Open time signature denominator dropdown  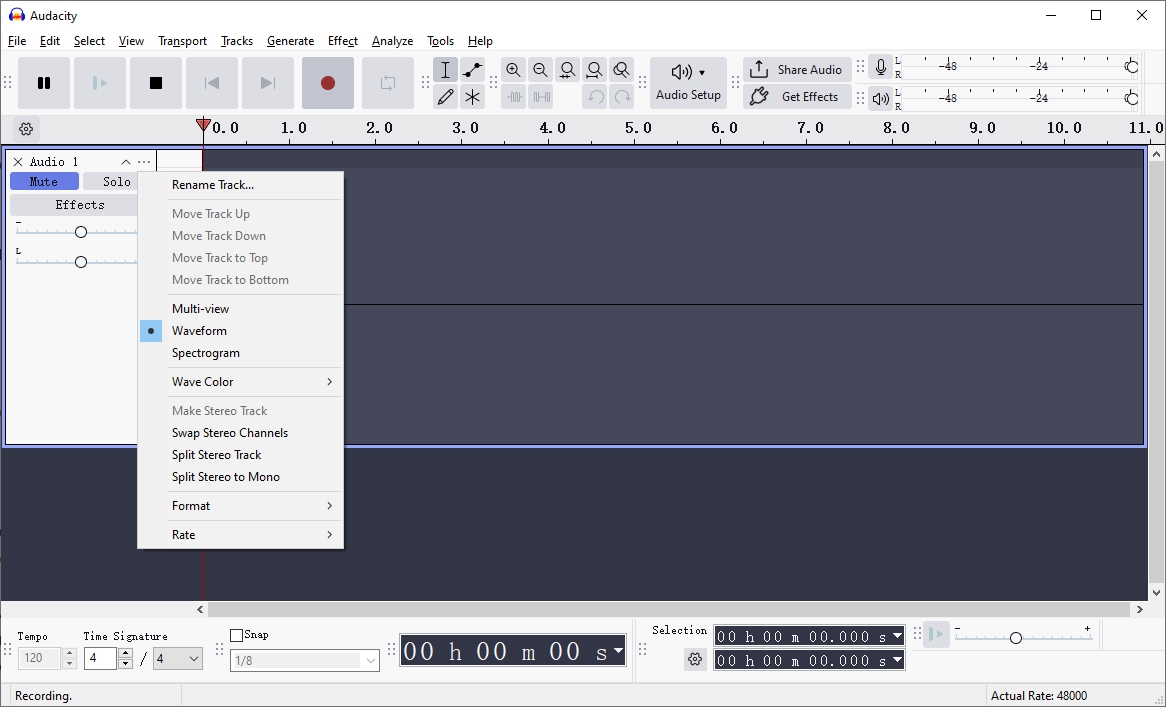pos(178,659)
